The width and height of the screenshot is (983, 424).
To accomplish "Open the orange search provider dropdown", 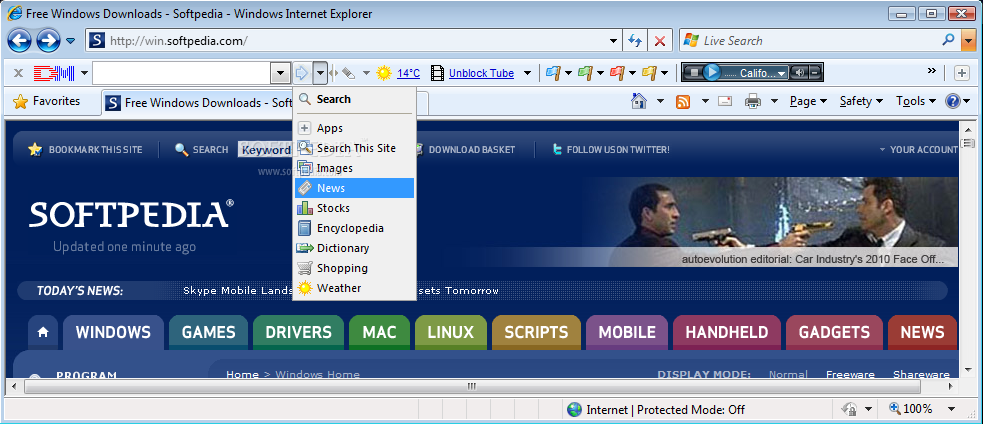I will click(x=968, y=41).
